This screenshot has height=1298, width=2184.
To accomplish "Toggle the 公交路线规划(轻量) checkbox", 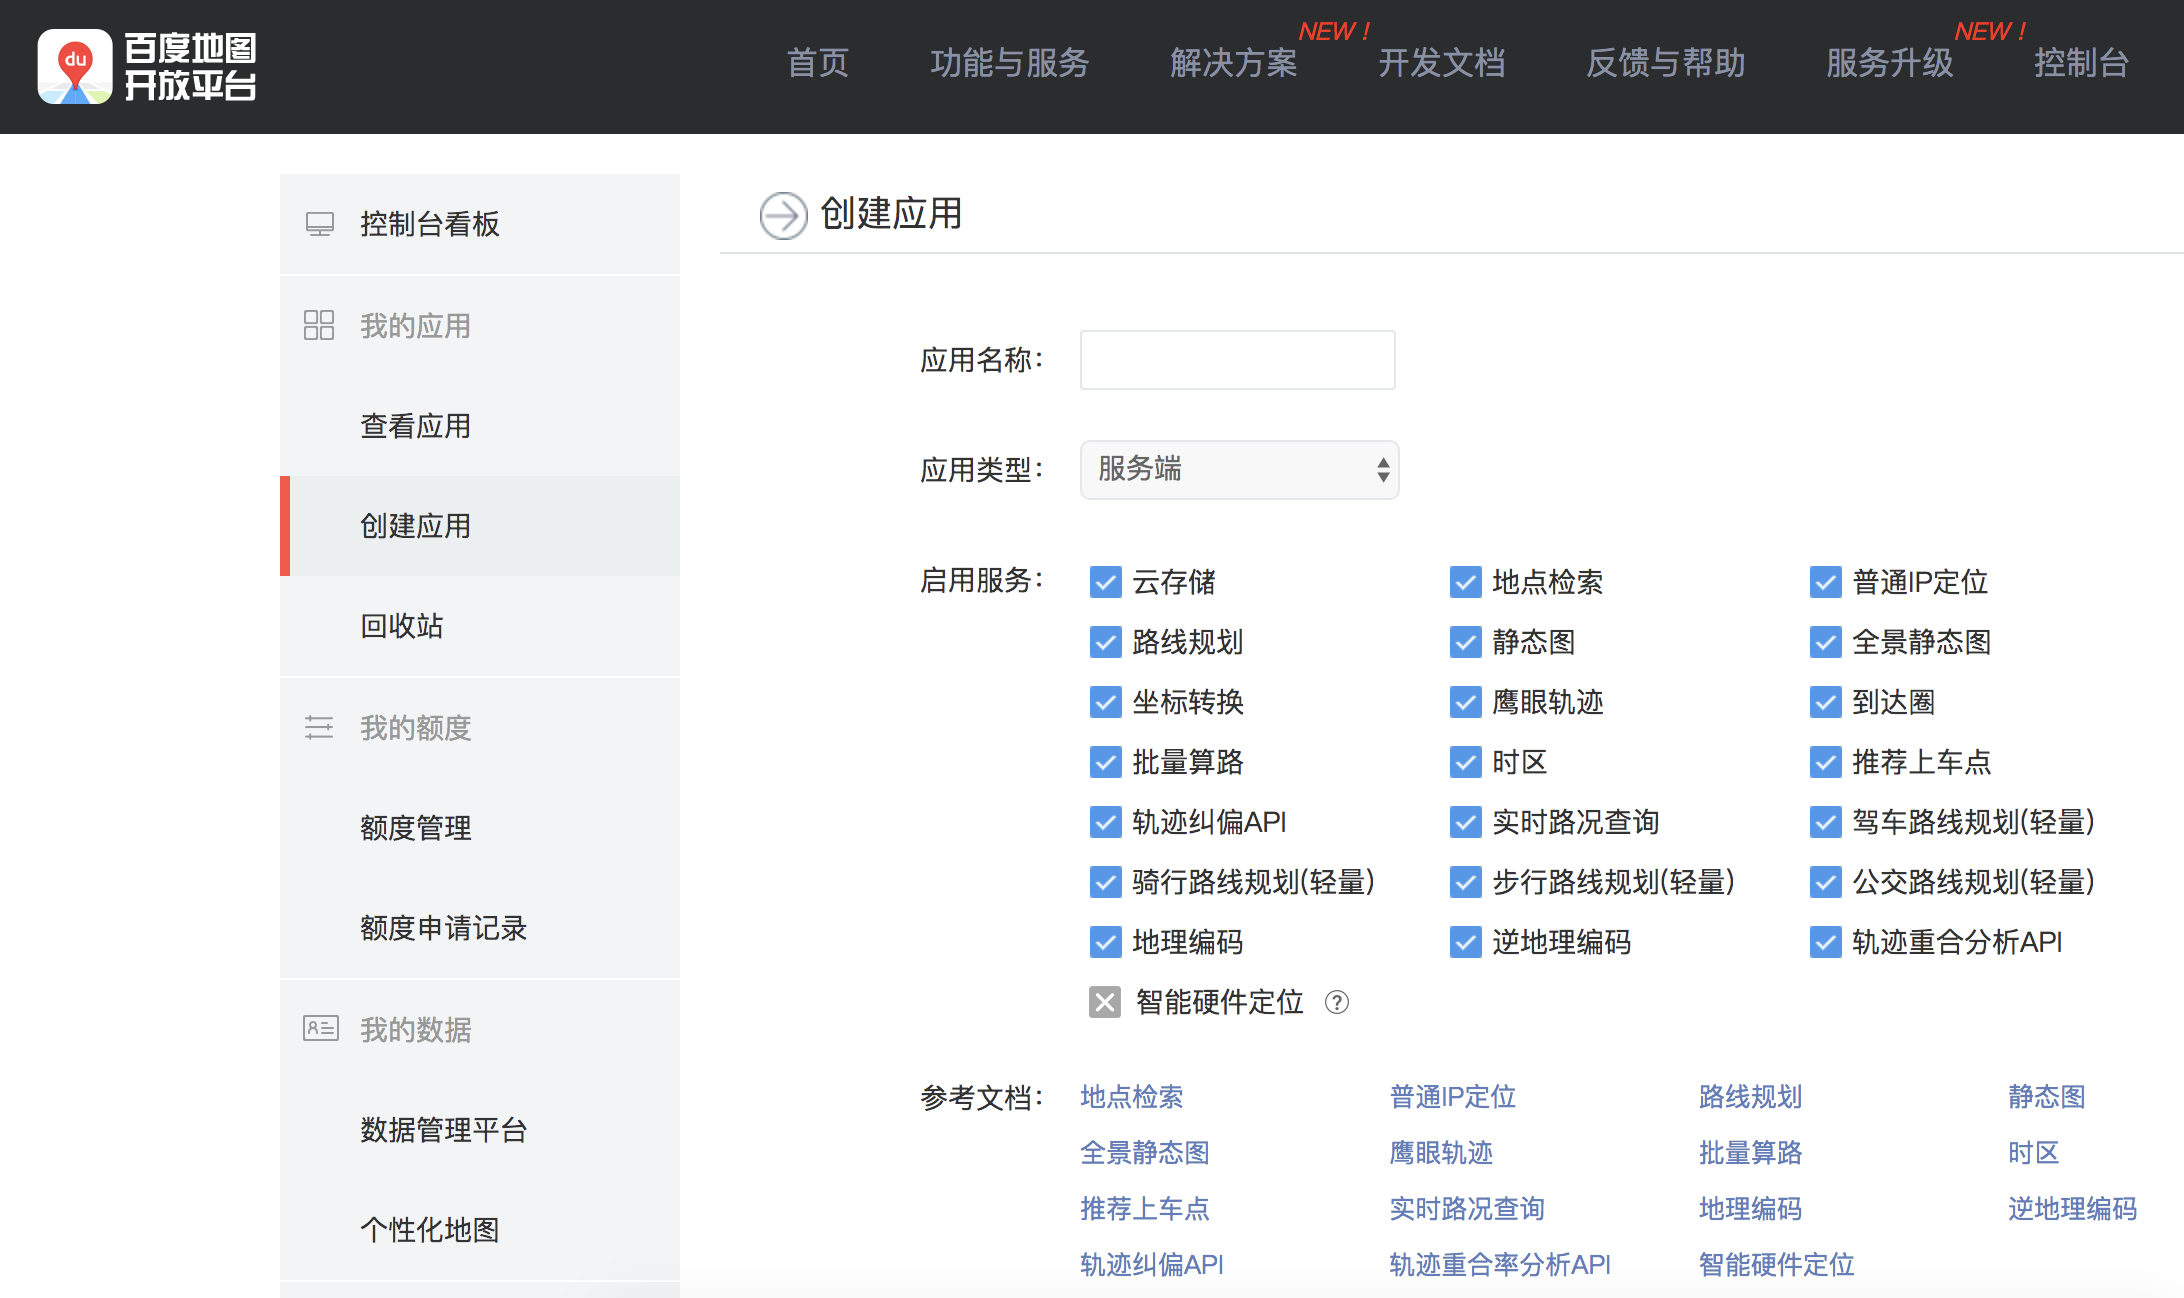I will [x=1825, y=882].
